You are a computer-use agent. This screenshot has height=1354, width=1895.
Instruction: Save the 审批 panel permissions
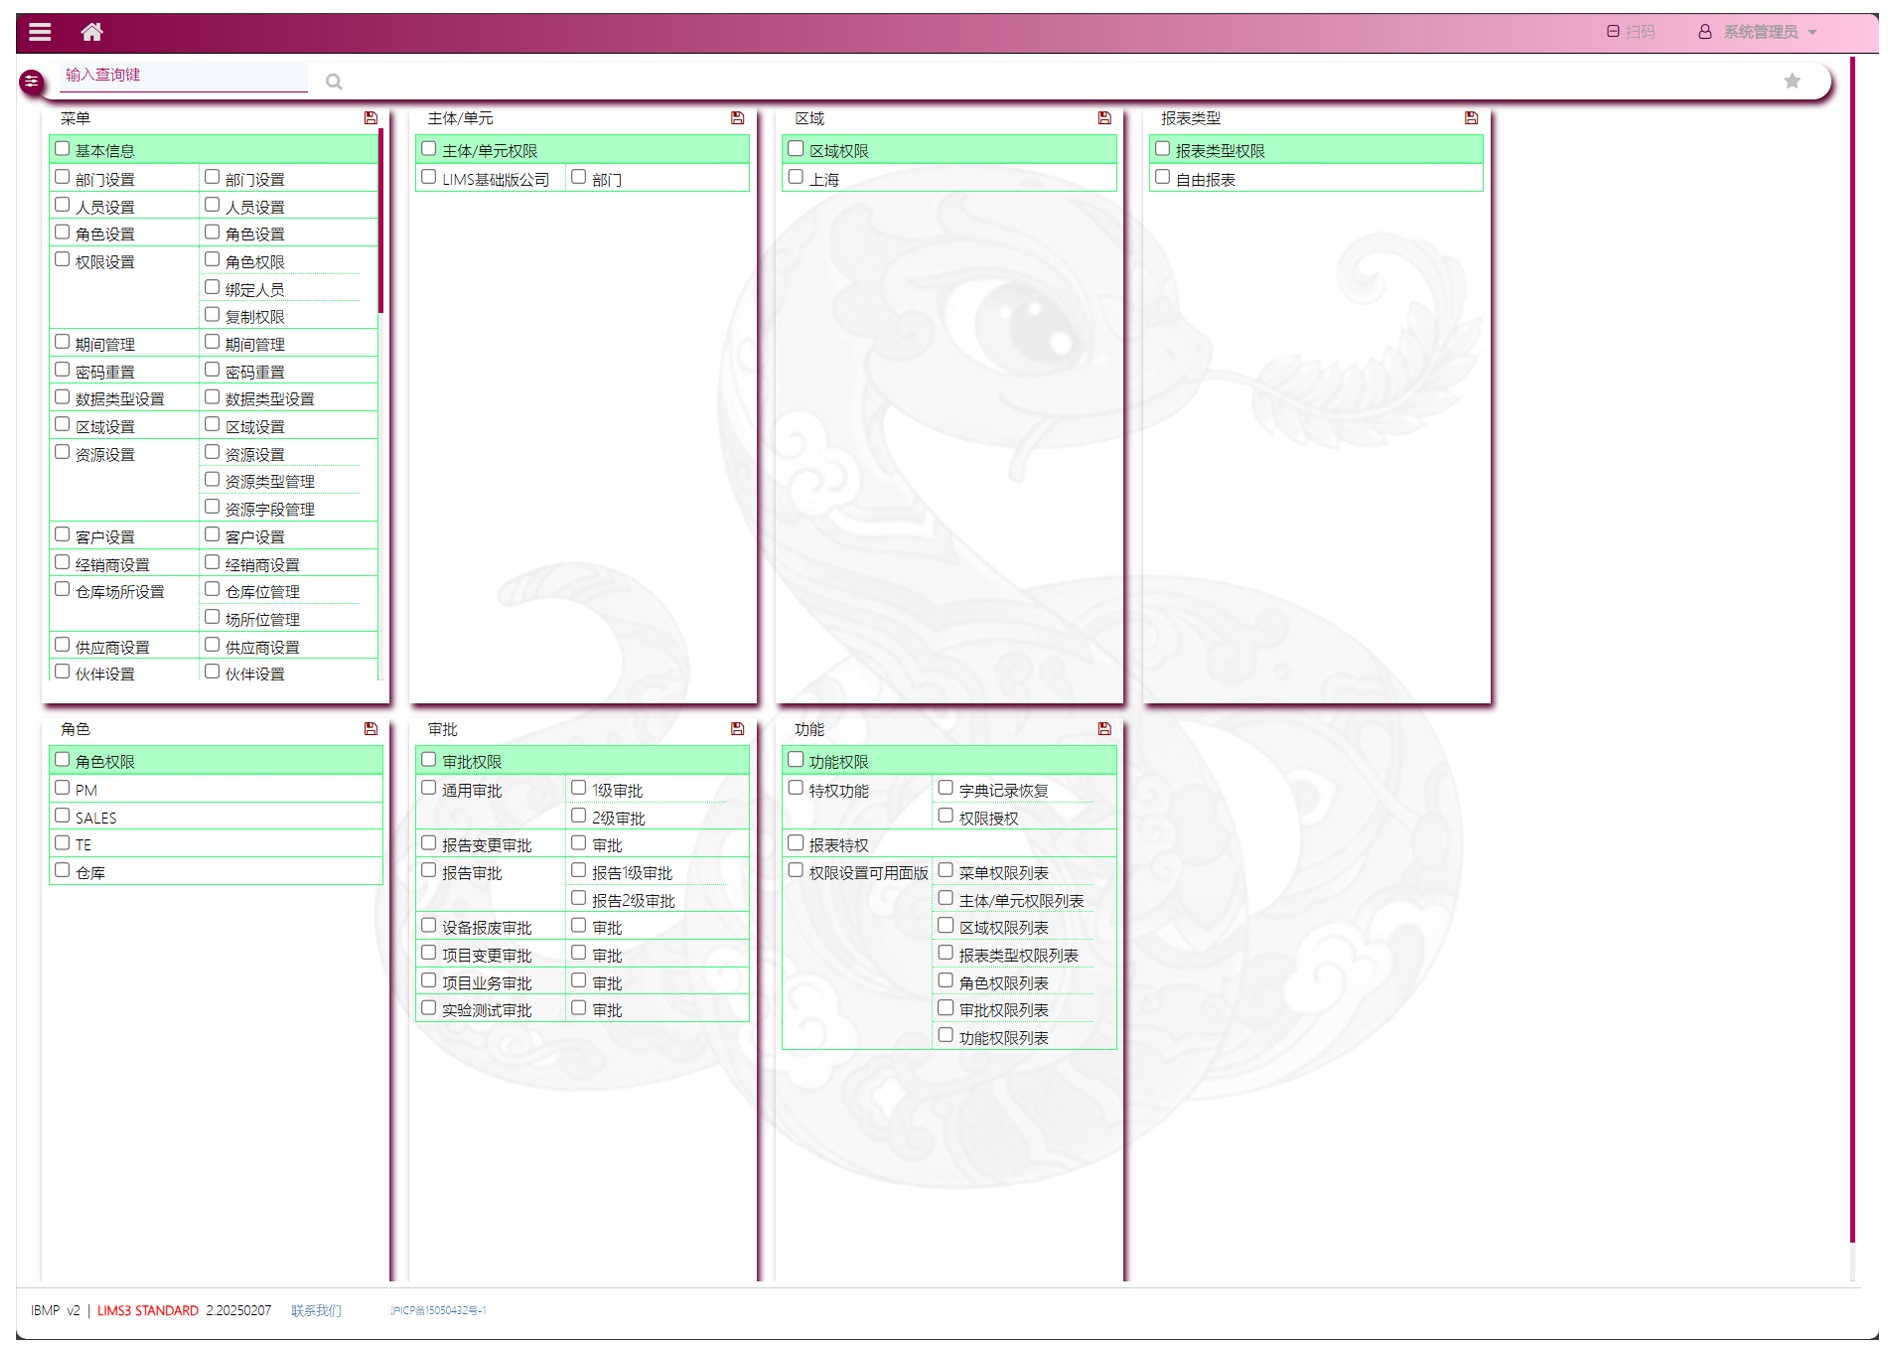point(737,729)
